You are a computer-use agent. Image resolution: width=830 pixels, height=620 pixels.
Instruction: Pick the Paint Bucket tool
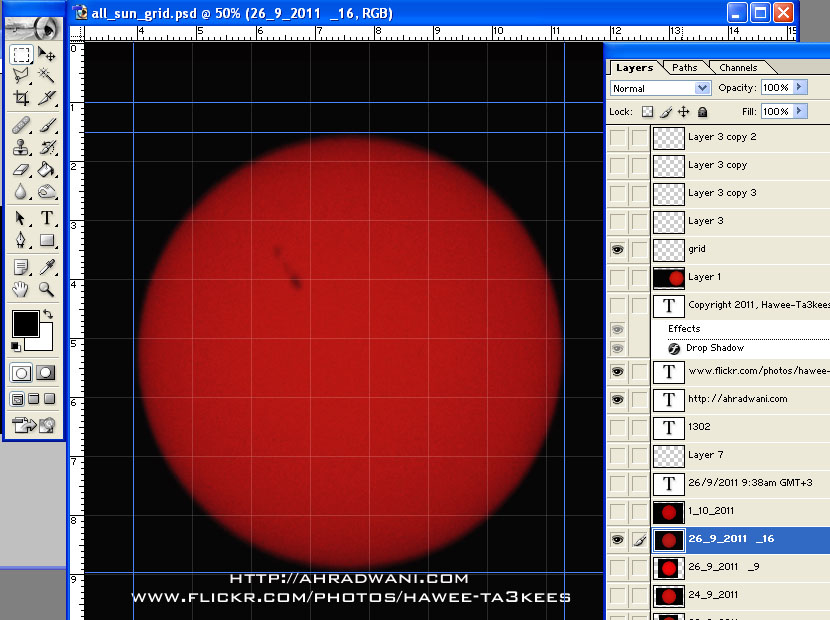click(x=47, y=170)
